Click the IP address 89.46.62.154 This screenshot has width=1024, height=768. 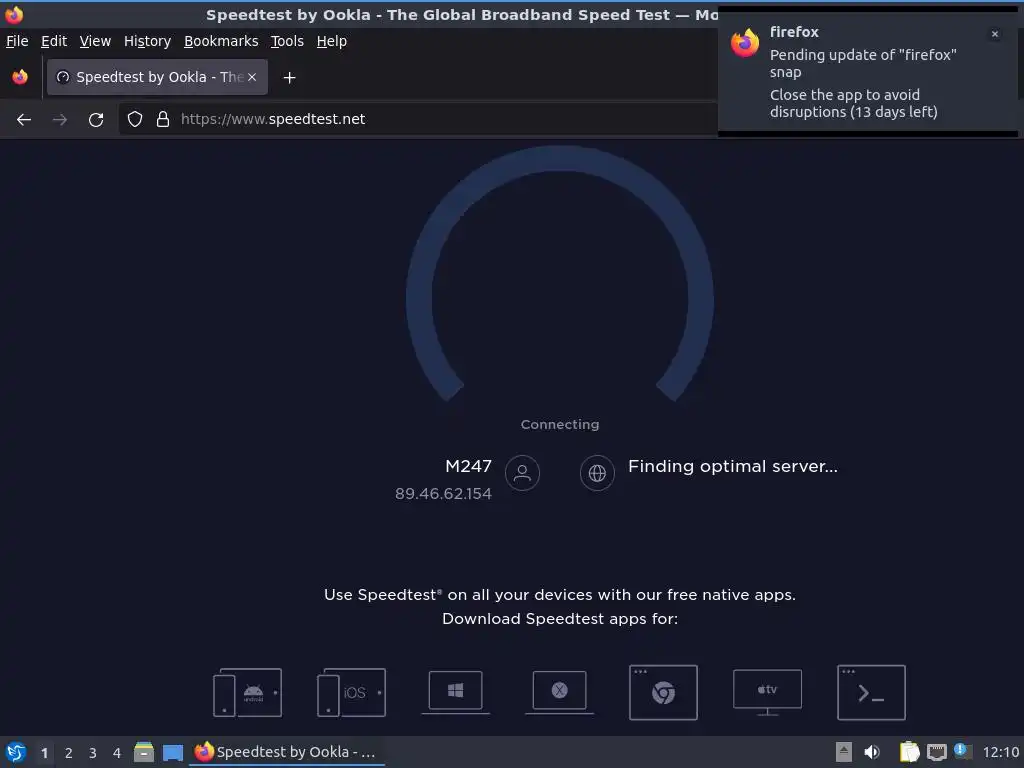443,494
